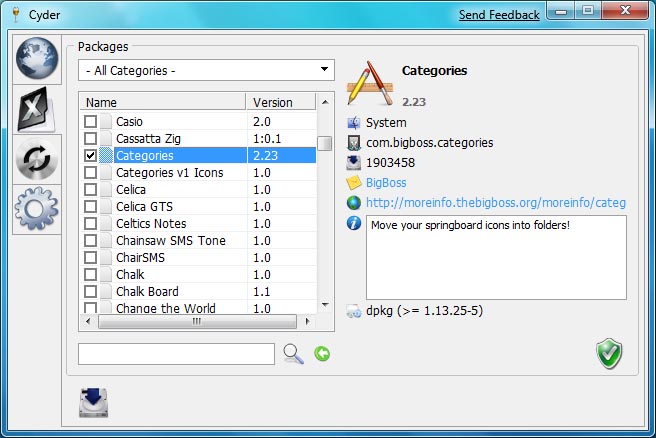Click the dpkg (>= 1.13.25-5) dependency text
Viewport: 656px width, 438px height.
pos(424,311)
